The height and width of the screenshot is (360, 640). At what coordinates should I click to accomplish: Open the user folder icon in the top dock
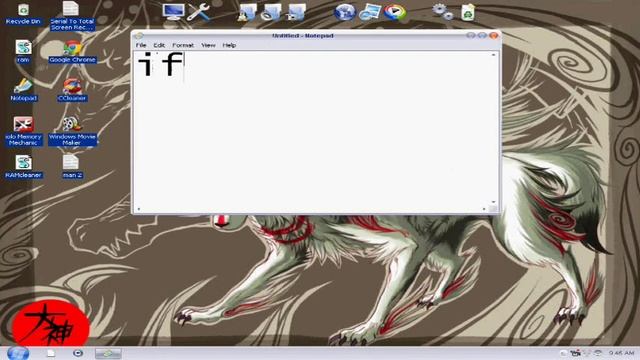pos(247,12)
